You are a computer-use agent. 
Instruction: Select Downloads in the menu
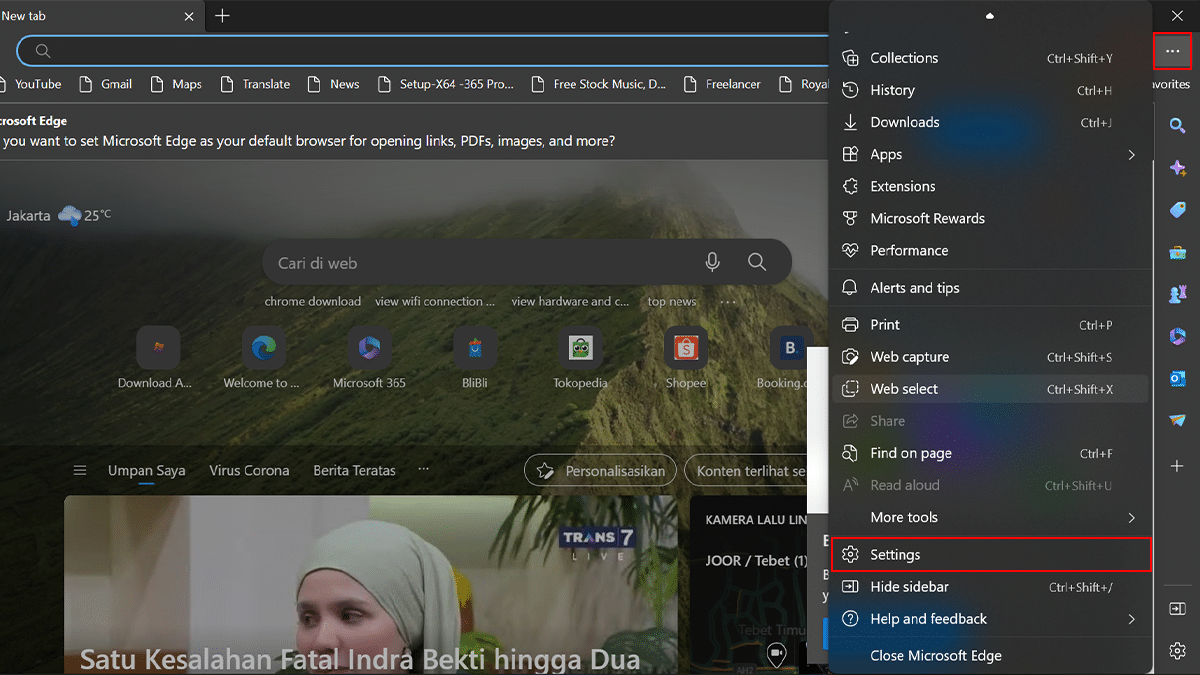pyautogui.click(x=904, y=122)
